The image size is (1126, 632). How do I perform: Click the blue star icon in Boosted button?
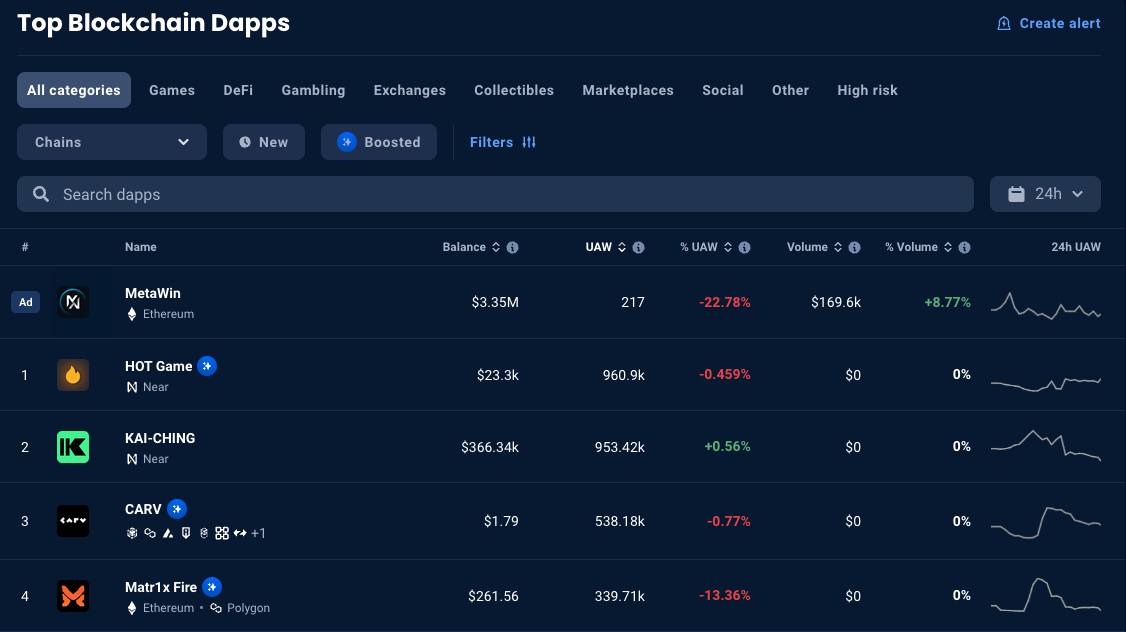click(x=347, y=142)
